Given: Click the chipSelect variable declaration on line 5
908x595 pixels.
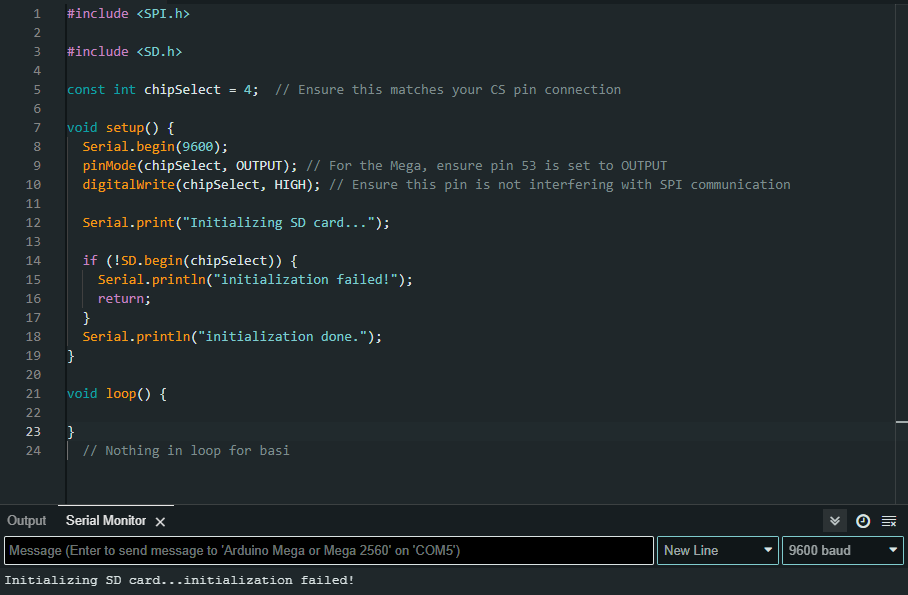Looking at the screenshot, I should point(182,90).
